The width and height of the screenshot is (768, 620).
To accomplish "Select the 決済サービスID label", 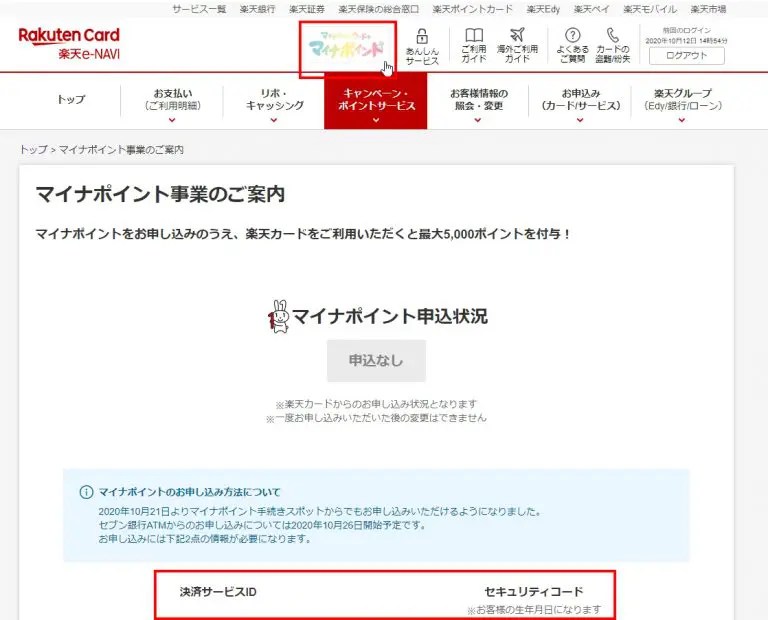I will tap(218, 592).
